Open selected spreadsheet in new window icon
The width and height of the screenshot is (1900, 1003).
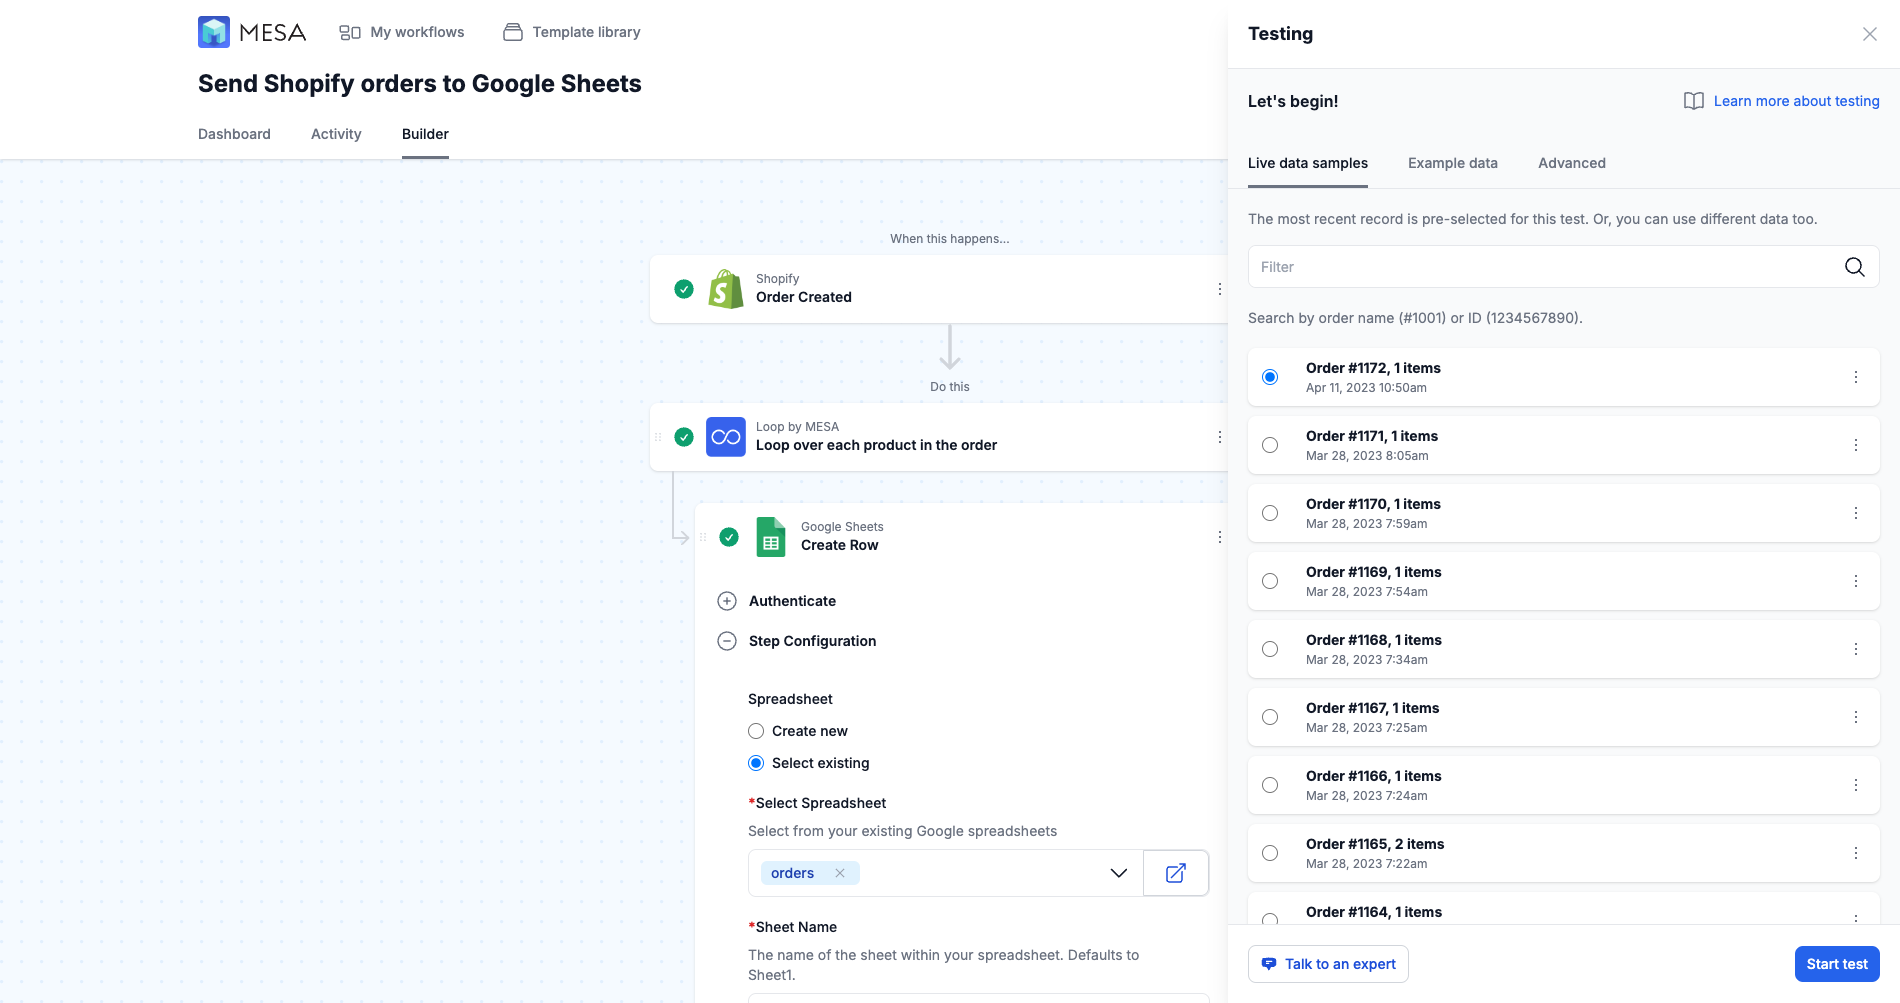click(x=1176, y=873)
